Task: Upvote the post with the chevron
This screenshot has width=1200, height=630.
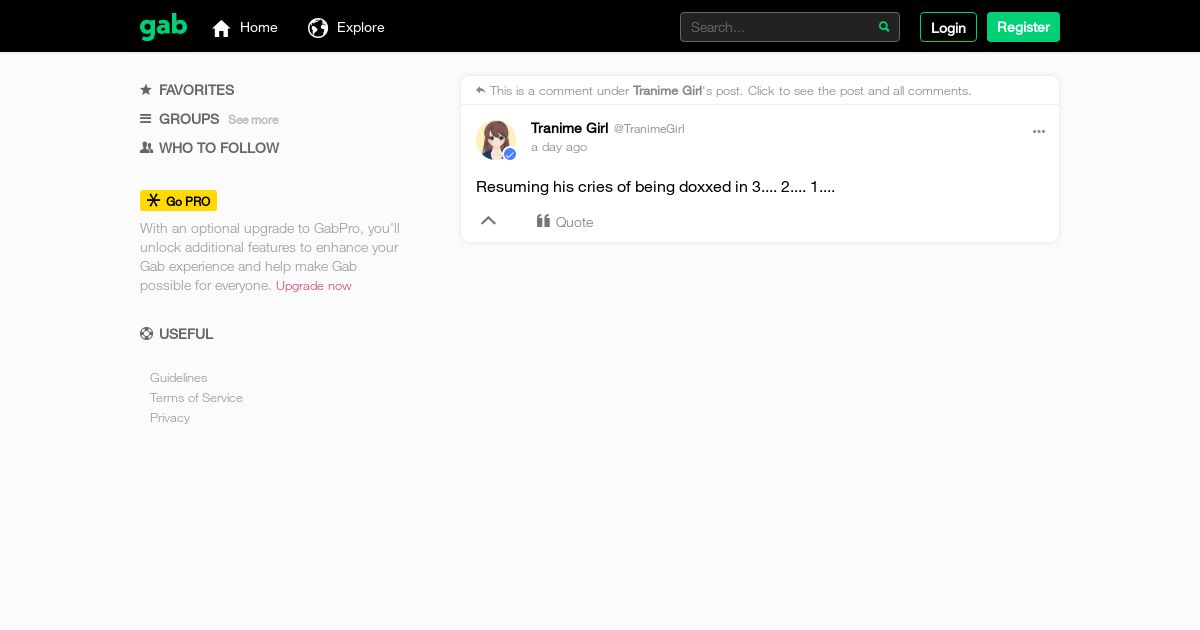Action: coord(488,221)
